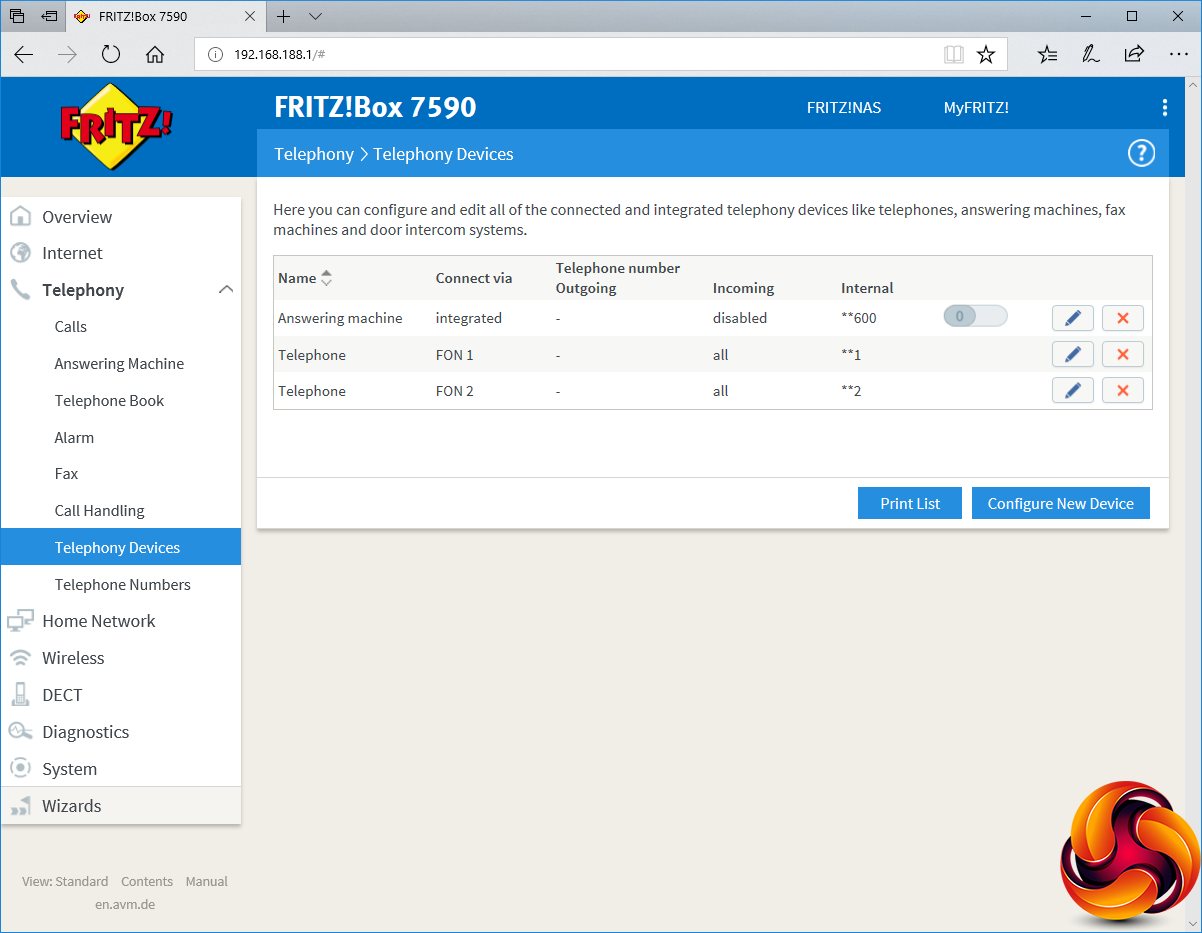Screen dimensions: 1202x933
Task: Open the three-dot menu in FRITZ!Box header
Action: coord(1164,107)
